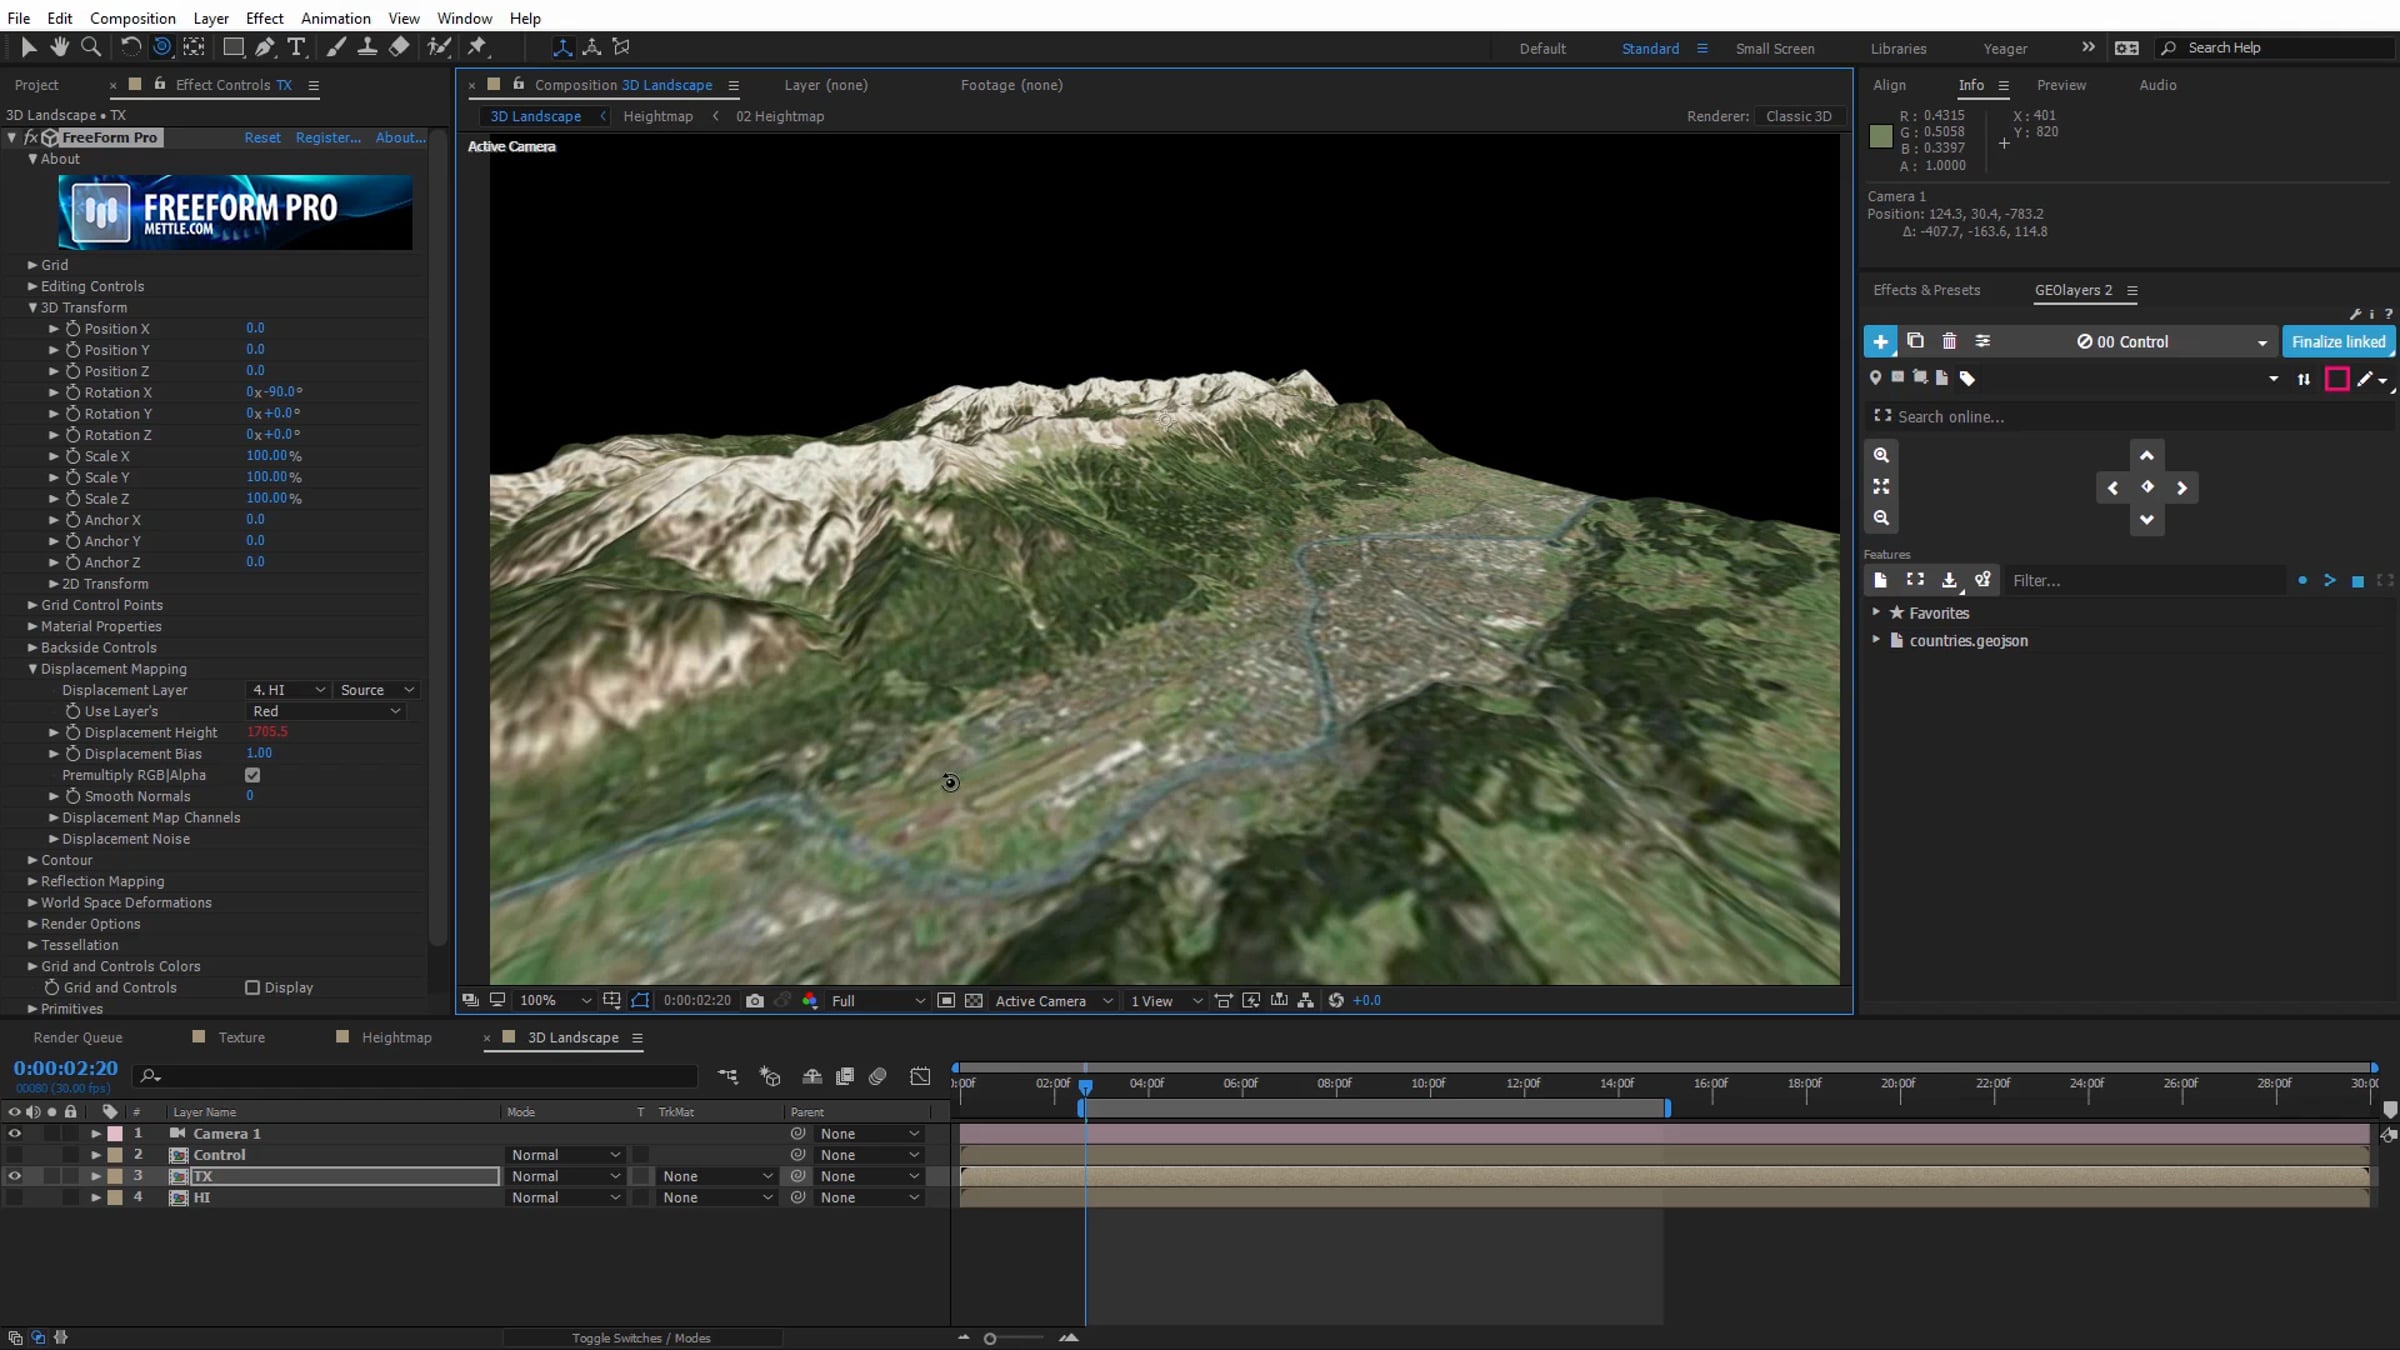Click the Finalize linked button
Image resolution: width=2400 pixels, height=1350 pixels.
(x=2338, y=342)
